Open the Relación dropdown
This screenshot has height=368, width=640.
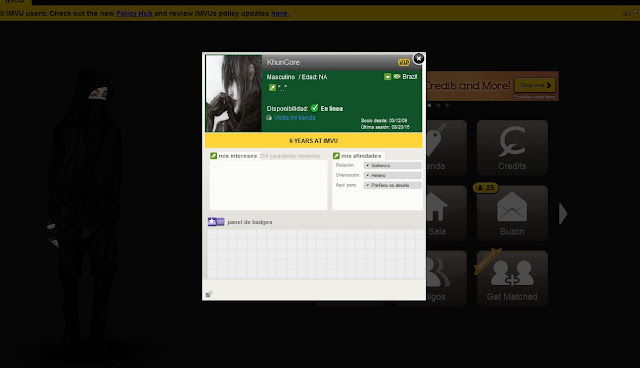[392, 165]
